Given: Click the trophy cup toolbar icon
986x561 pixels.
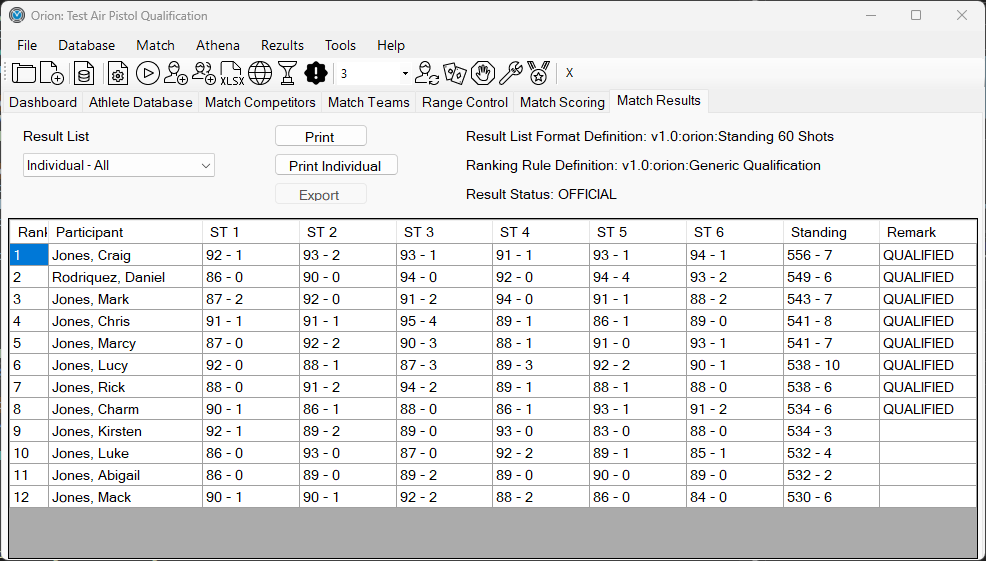Looking at the screenshot, I should [287, 73].
